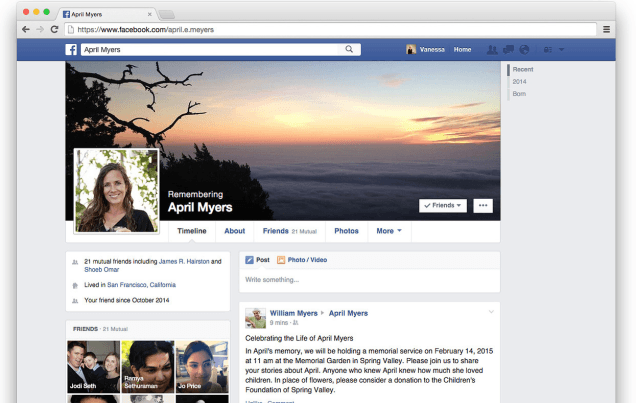Jump to 2014 in the timeline sidebar

pyautogui.click(x=519, y=81)
